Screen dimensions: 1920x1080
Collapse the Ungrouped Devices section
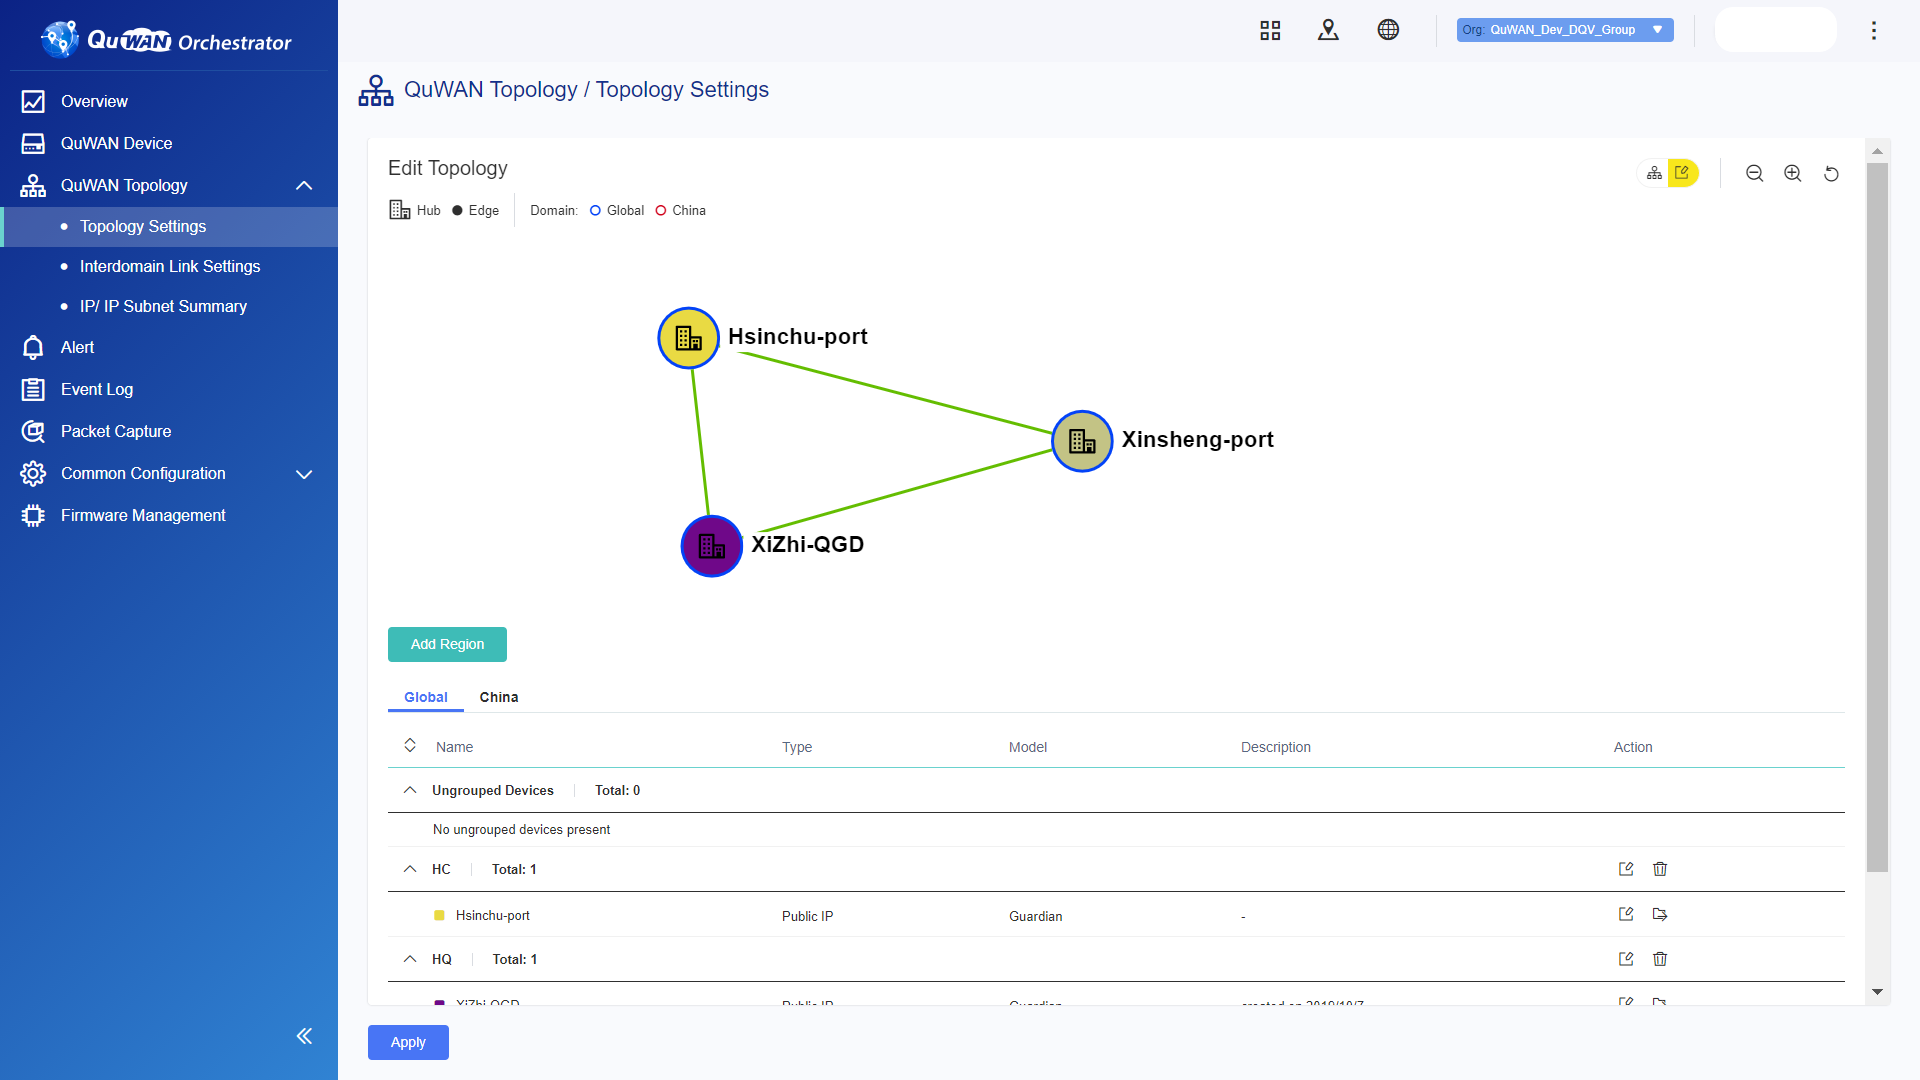[x=410, y=790]
